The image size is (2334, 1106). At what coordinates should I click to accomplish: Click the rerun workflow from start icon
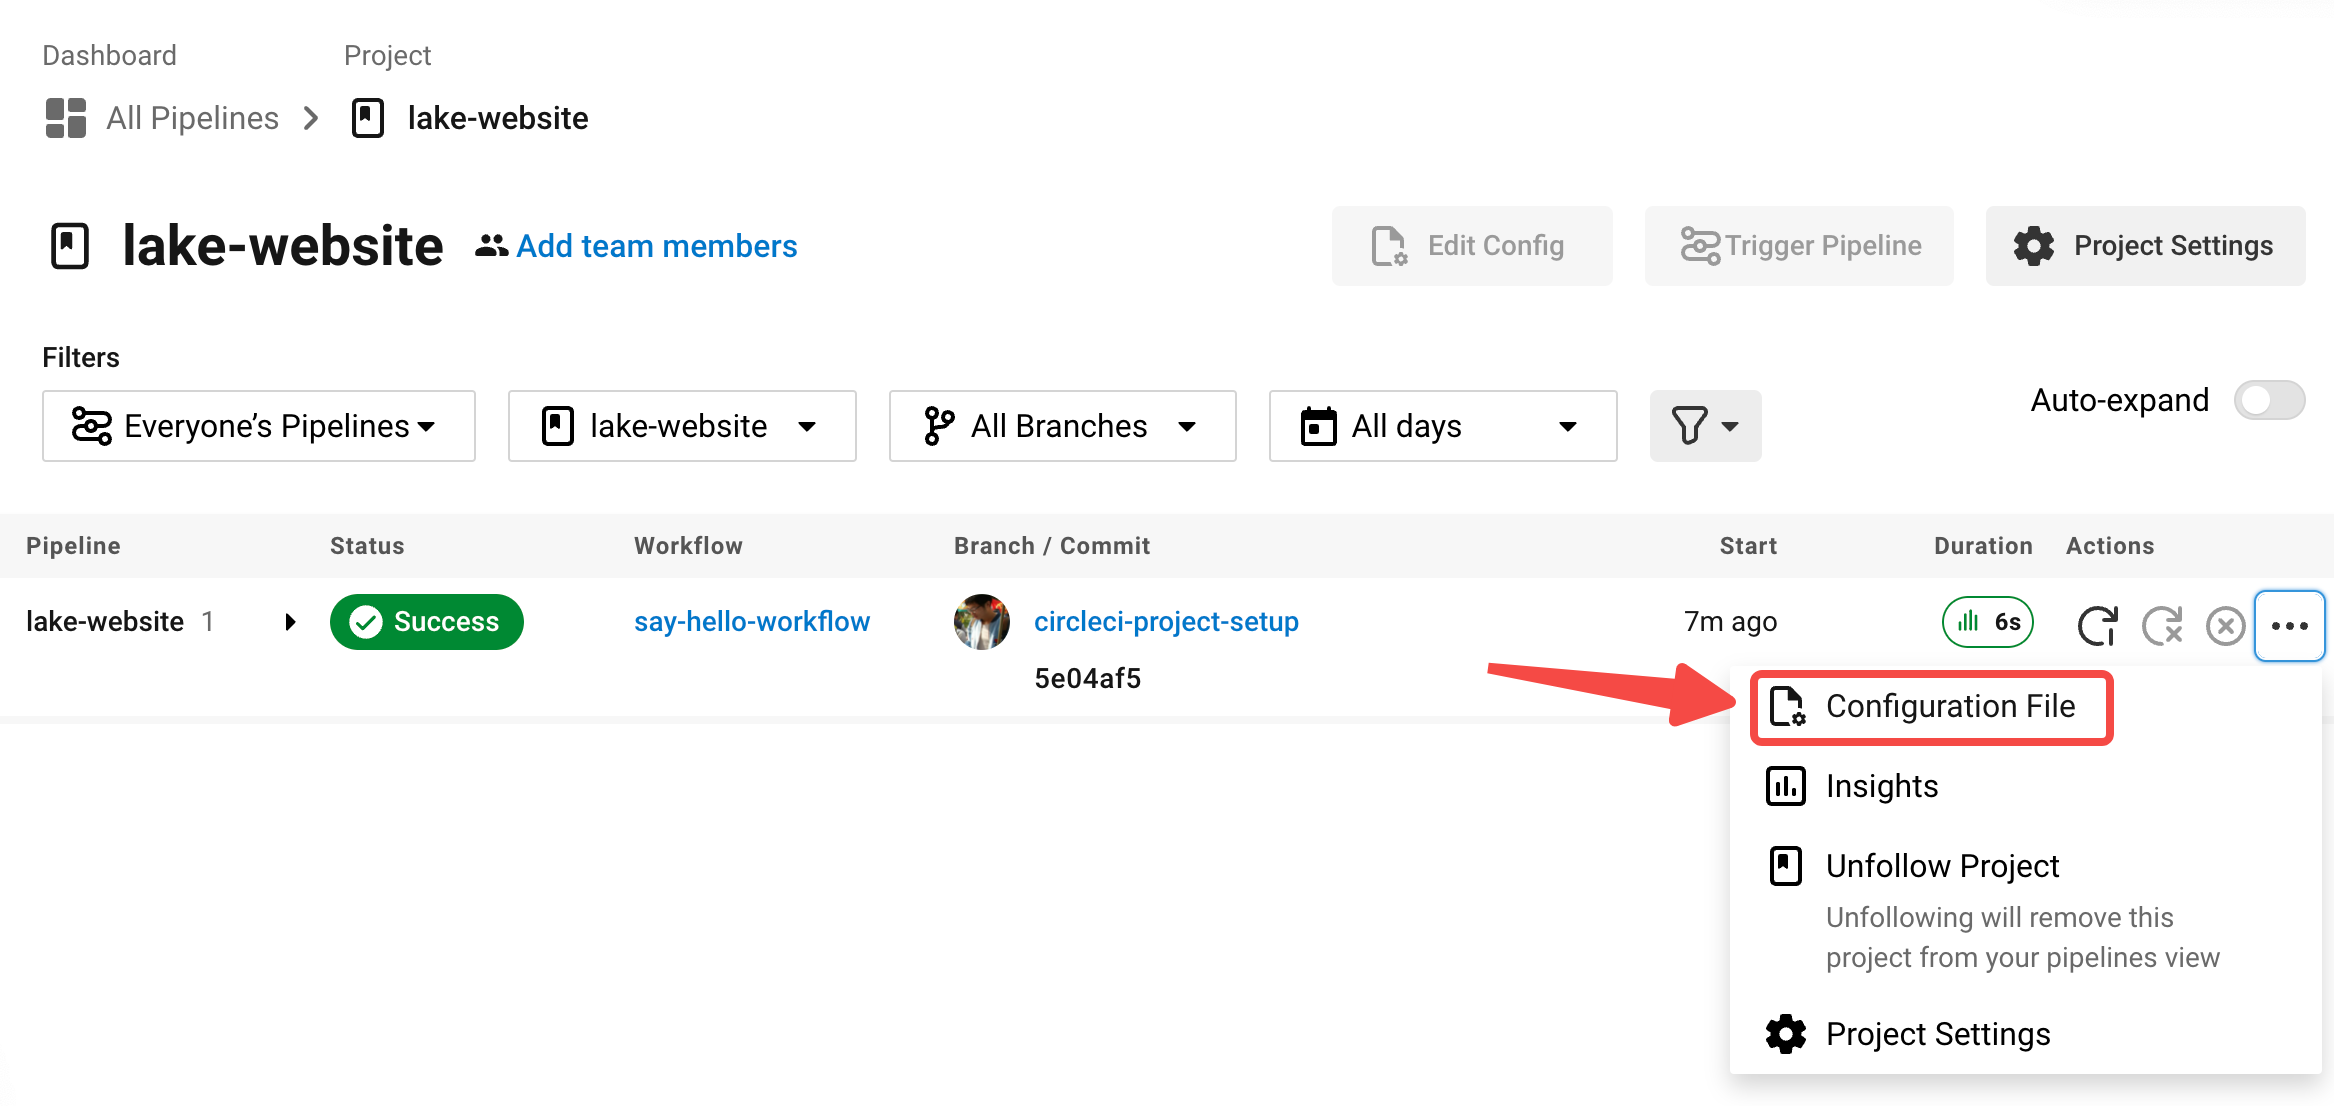click(2097, 626)
